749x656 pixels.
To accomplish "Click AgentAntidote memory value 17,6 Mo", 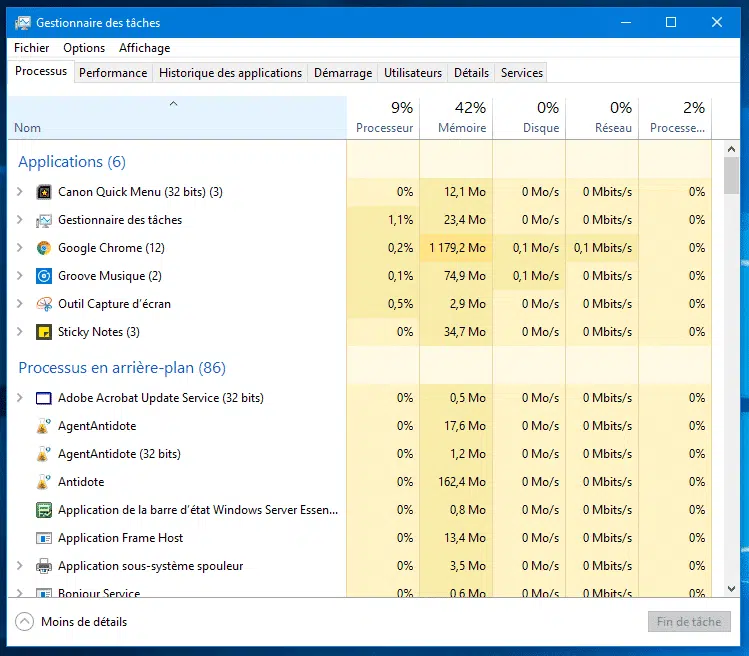I will point(465,426).
